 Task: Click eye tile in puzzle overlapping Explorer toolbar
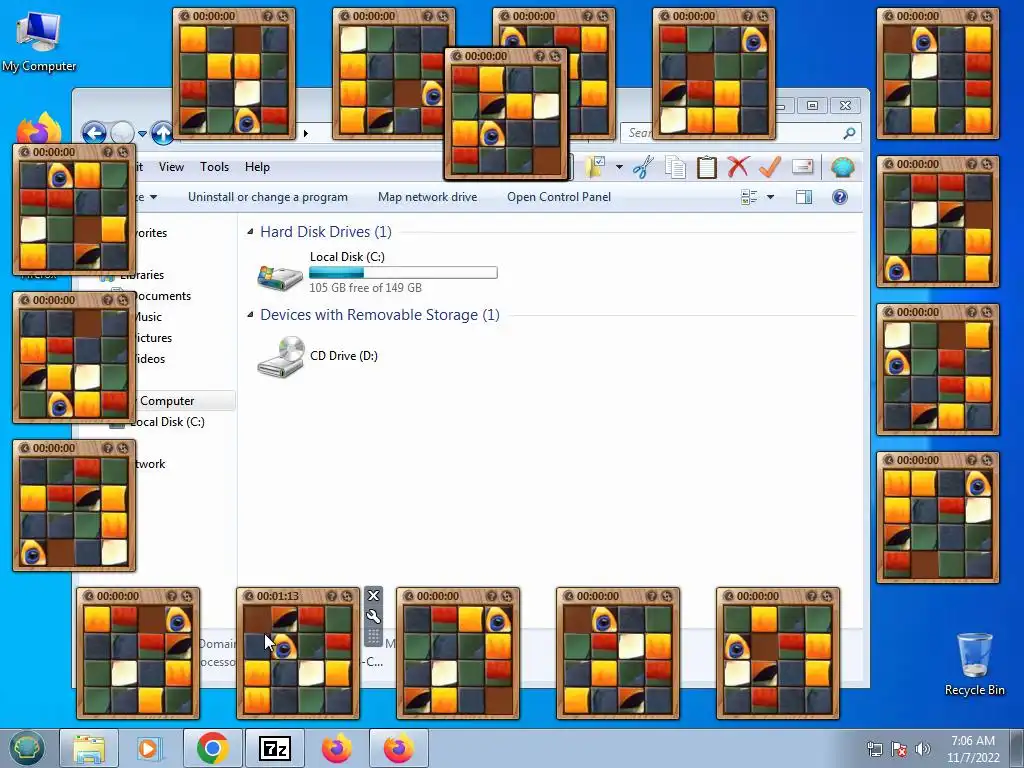(492, 133)
